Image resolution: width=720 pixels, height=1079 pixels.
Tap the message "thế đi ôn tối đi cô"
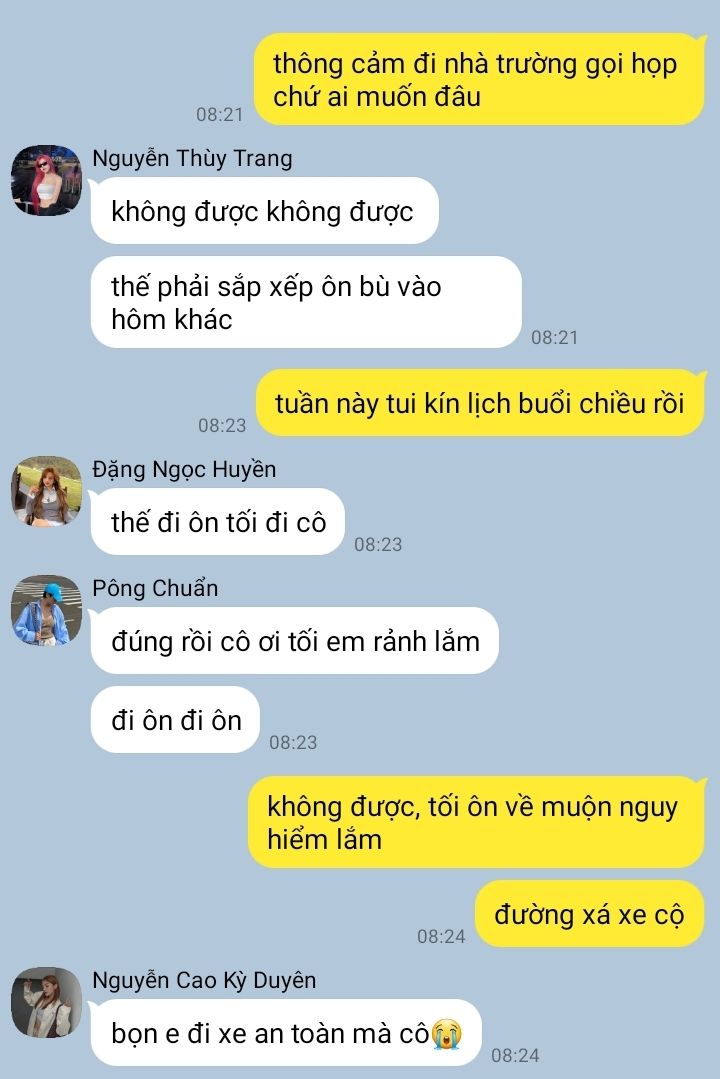click(218, 522)
